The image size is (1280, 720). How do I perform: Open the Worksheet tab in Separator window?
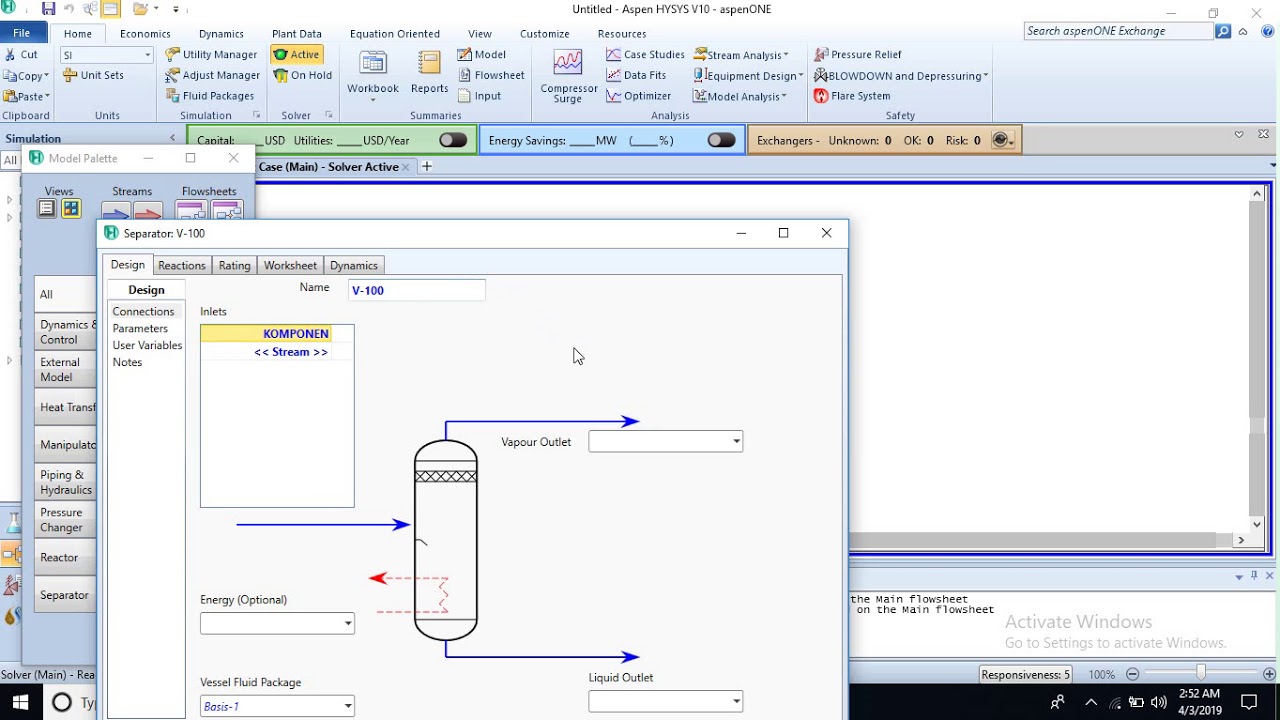click(290, 265)
